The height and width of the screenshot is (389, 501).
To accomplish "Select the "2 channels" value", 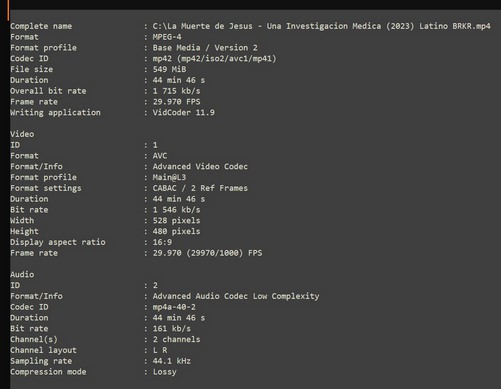I will coord(176,339).
